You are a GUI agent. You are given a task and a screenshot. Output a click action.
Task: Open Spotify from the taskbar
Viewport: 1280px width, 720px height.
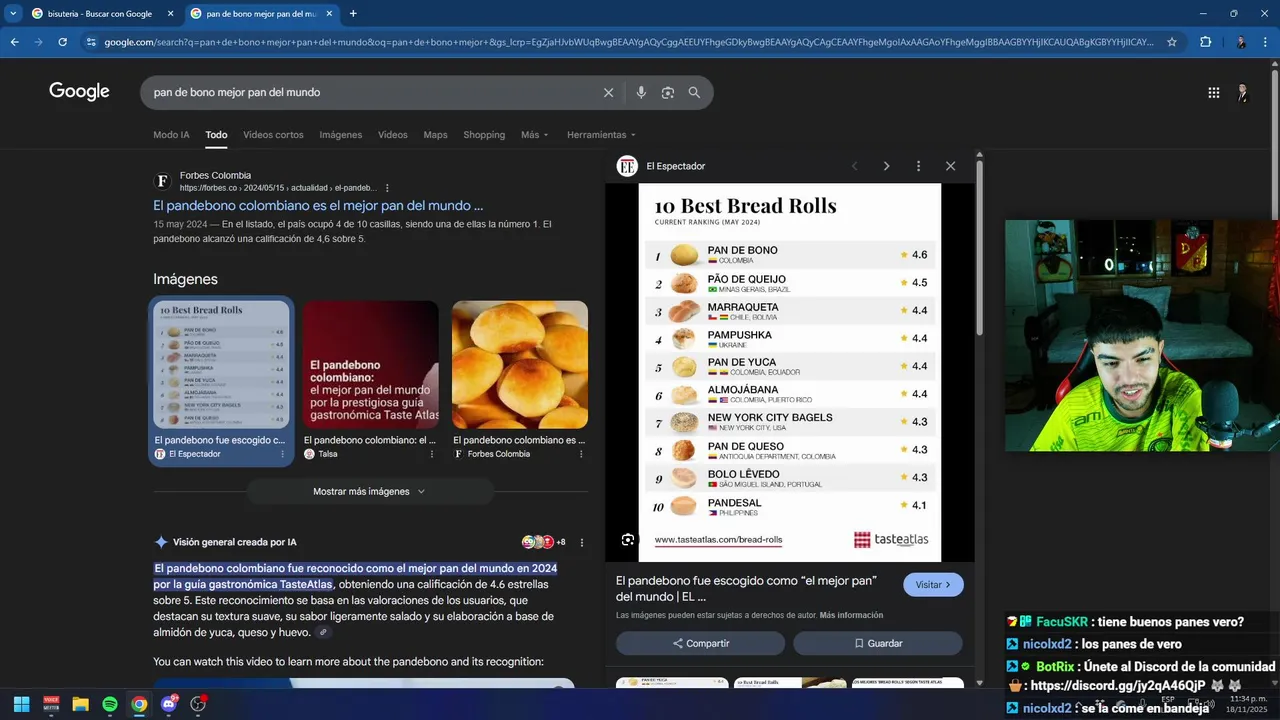click(x=110, y=704)
